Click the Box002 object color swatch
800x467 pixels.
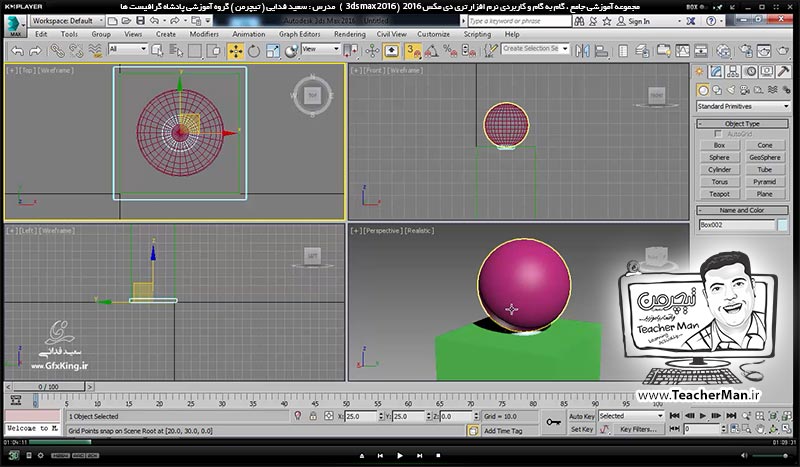click(783, 225)
